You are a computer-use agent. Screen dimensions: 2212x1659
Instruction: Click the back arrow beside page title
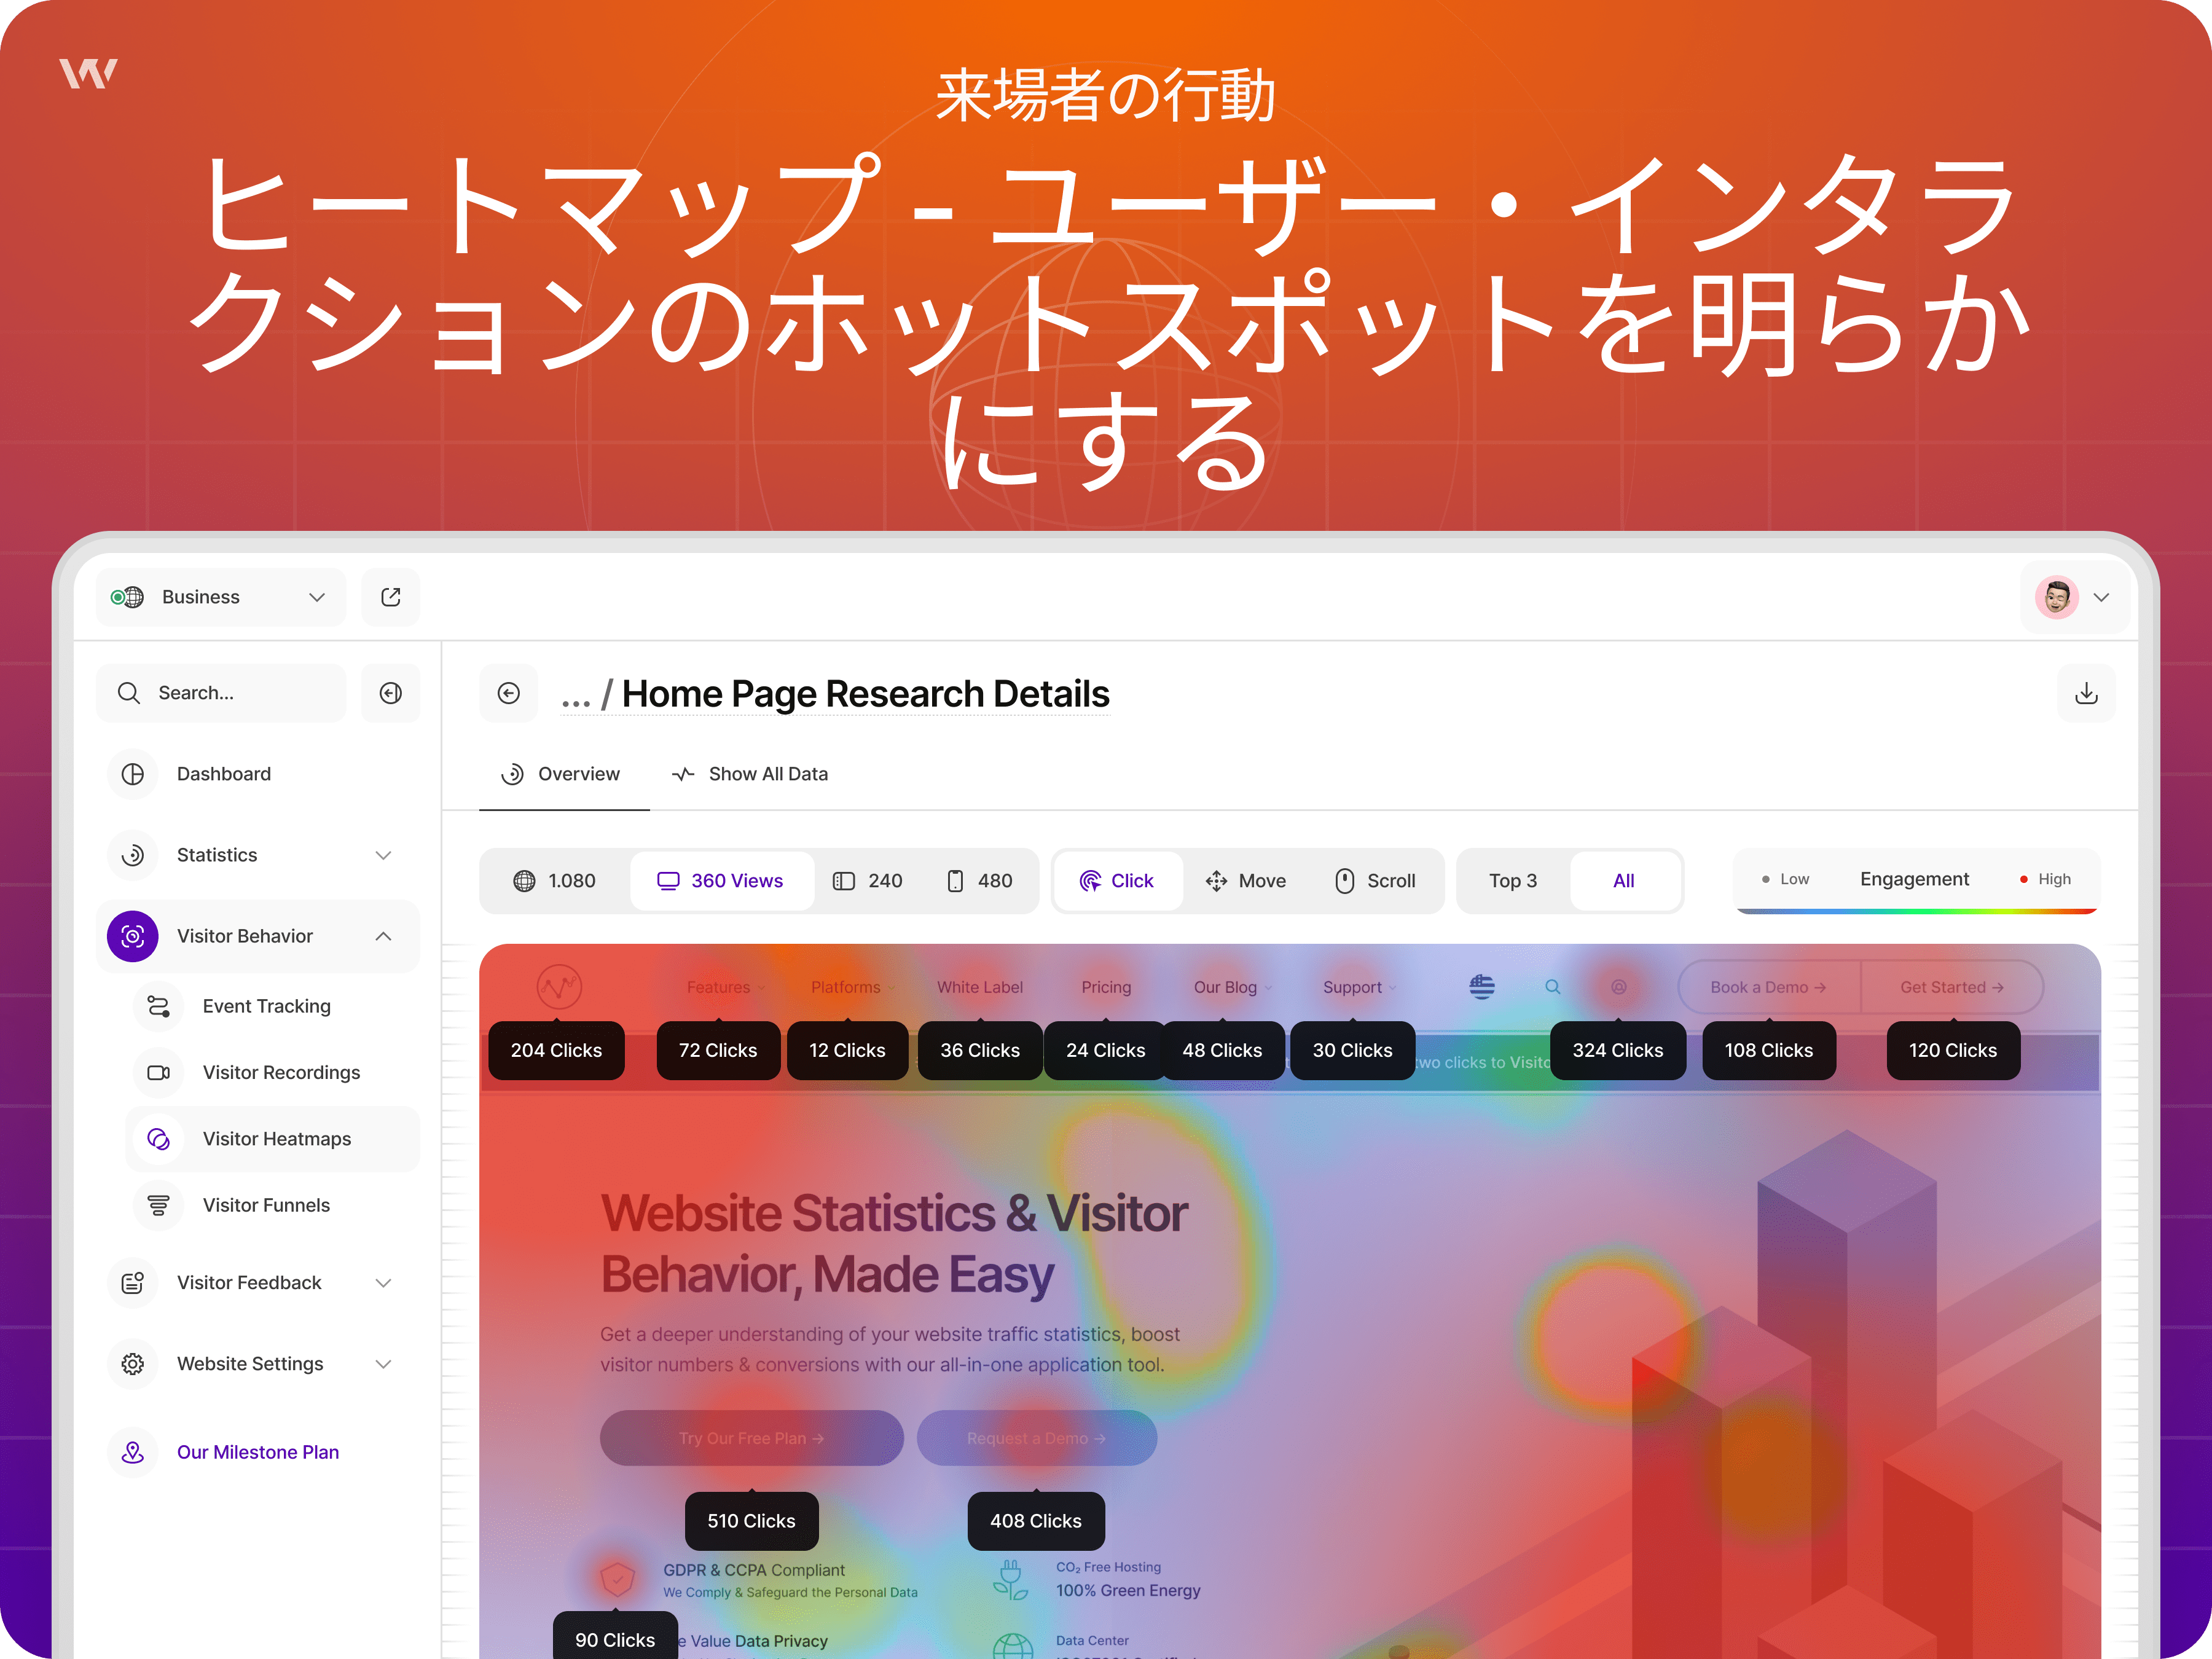point(509,693)
